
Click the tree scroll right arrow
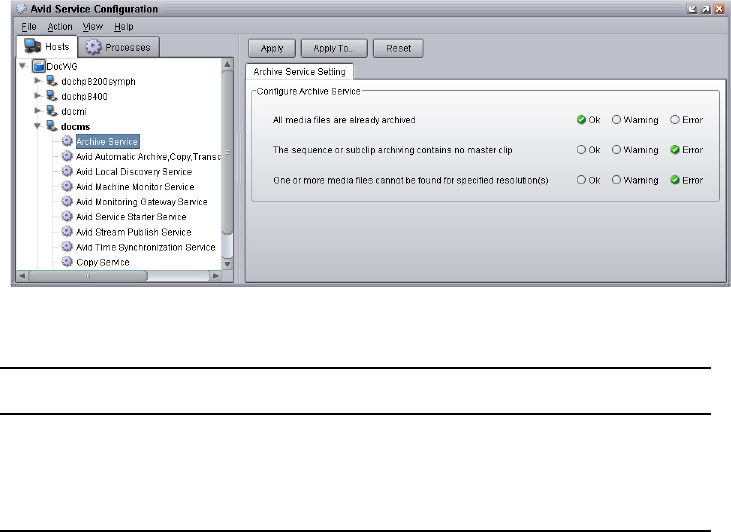point(215,276)
